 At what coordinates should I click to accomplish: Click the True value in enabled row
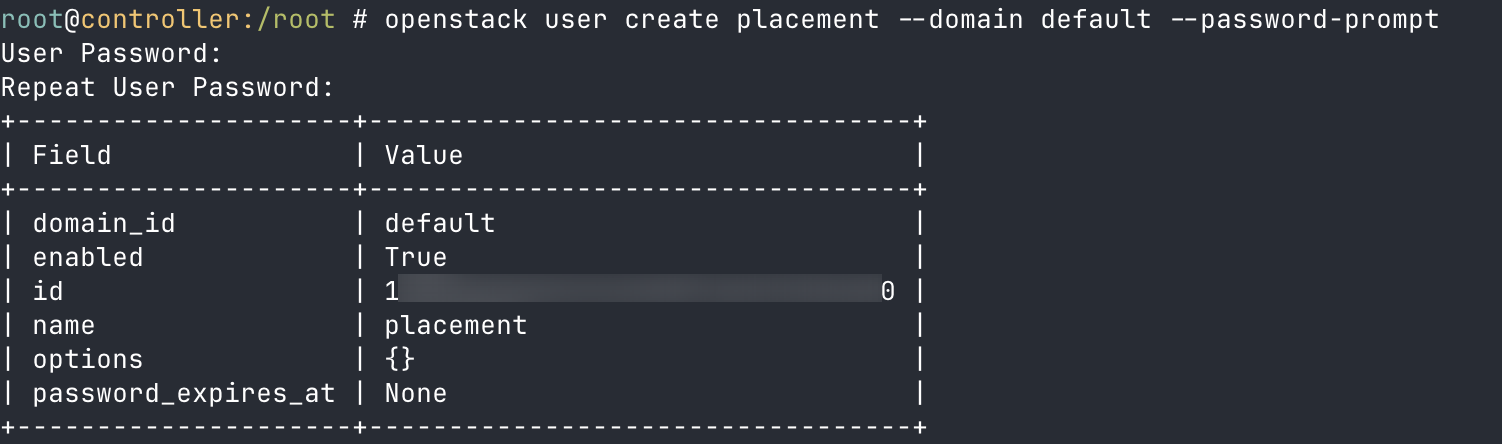[416, 257]
